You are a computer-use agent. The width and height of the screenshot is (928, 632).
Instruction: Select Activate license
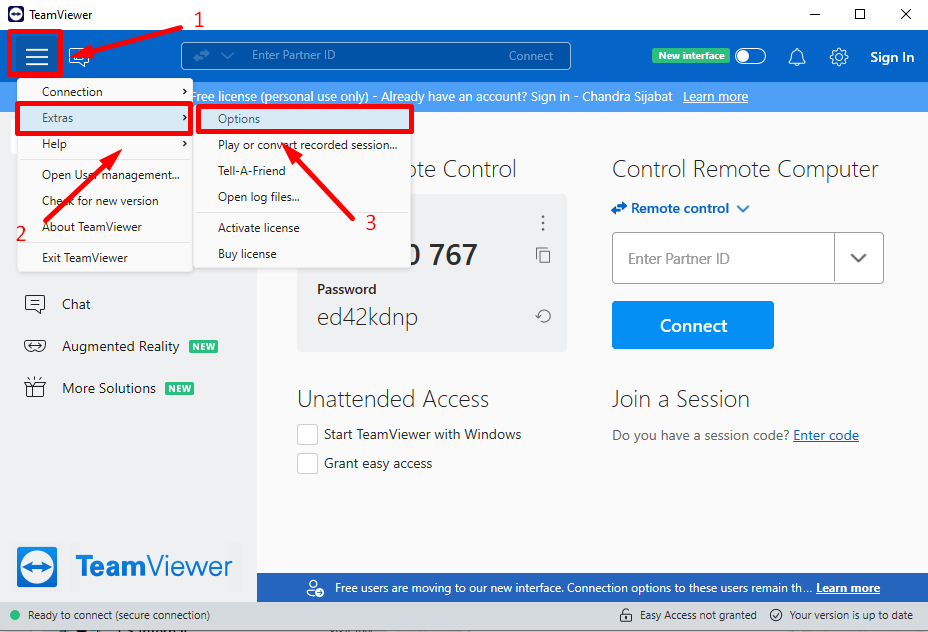point(259,228)
